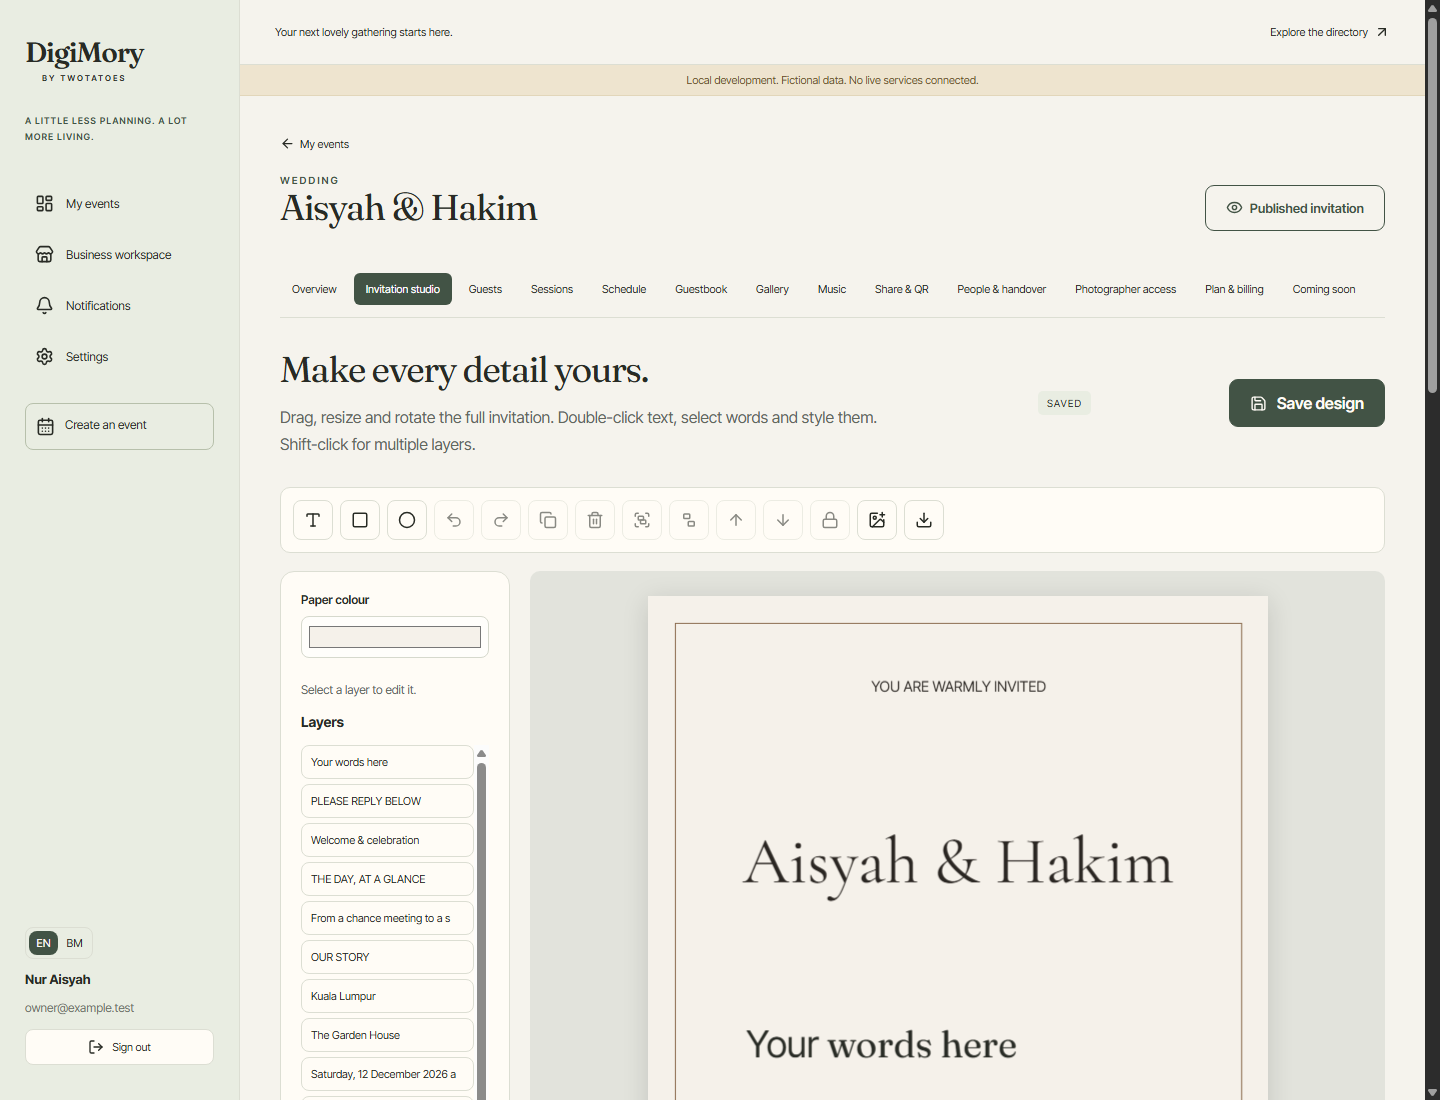Select 'The Garden House' layer
Image resolution: width=1440 pixels, height=1100 pixels.
tap(387, 1035)
